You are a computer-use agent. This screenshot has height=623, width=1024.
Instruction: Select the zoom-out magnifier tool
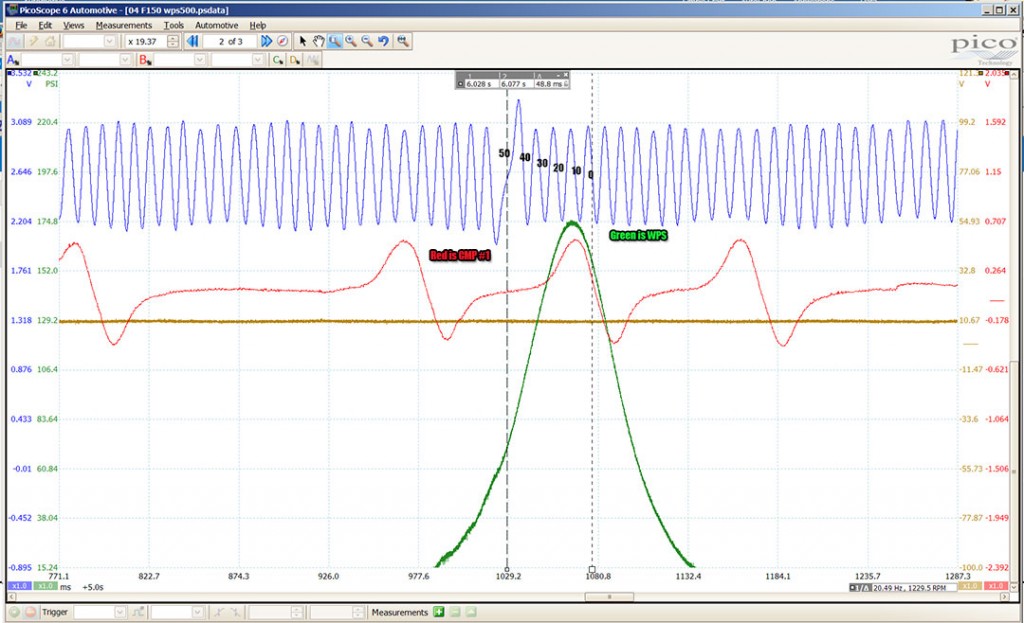pos(367,41)
